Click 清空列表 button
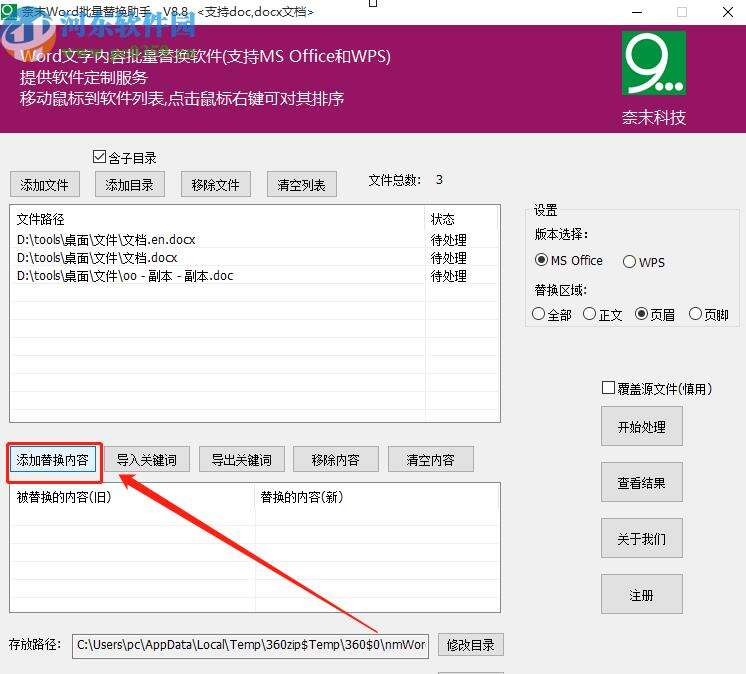Image resolution: width=746 pixels, height=674 pixels. (x=302, y=185)
